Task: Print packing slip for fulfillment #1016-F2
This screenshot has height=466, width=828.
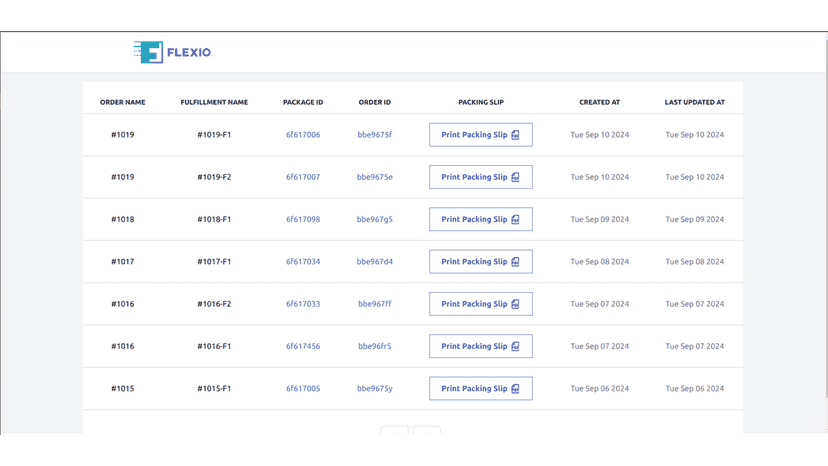Action: click(481, 304)
